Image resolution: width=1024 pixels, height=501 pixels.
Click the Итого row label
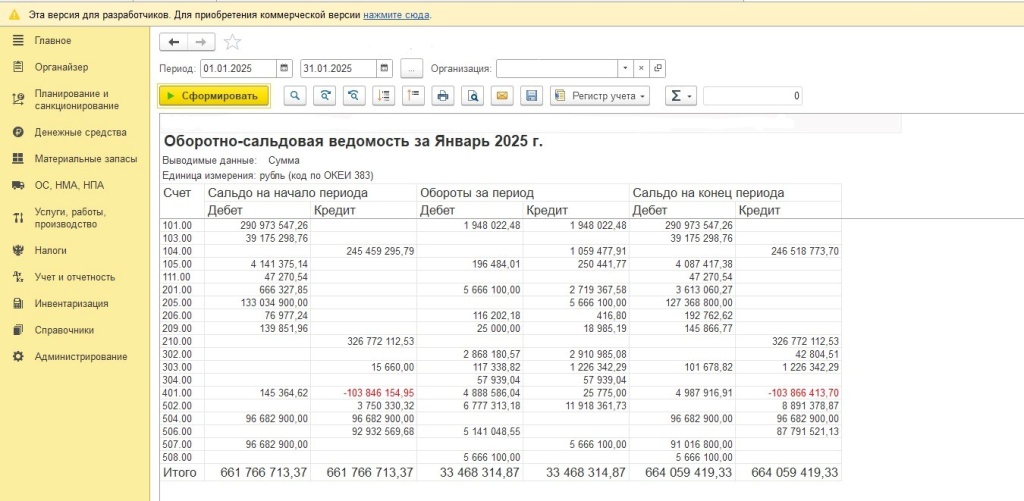coord(180,472)
